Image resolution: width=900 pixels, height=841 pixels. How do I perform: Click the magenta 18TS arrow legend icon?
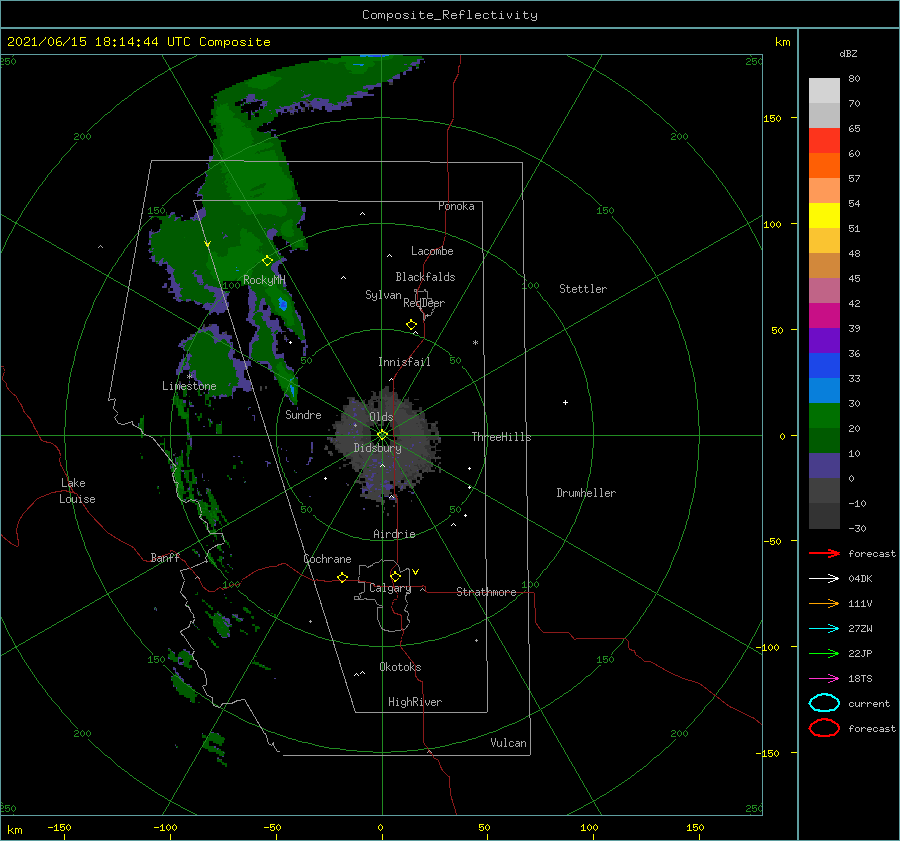tap(824, 679)
